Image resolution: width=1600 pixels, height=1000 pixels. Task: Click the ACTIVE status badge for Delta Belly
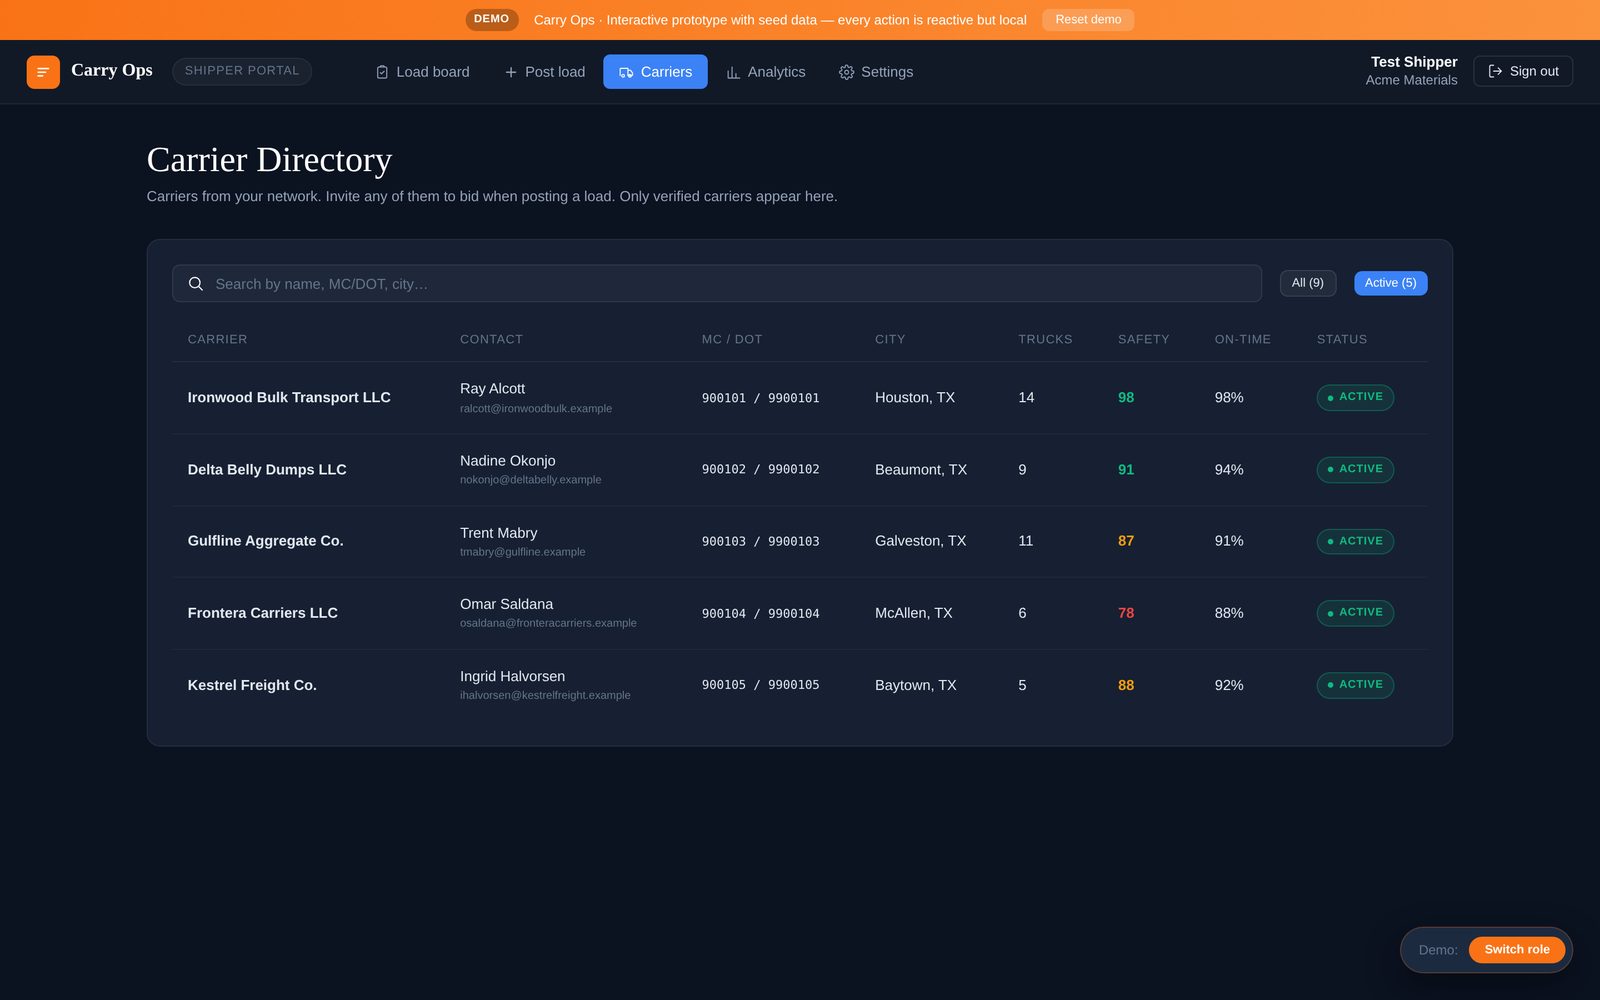coord(1355,469)
